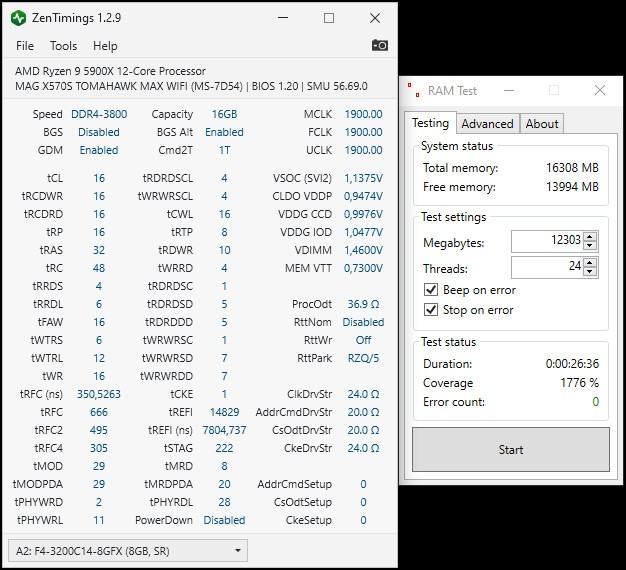Decrease Threads with the down stepper
The image size is (626, 570).
coord(590,271)
